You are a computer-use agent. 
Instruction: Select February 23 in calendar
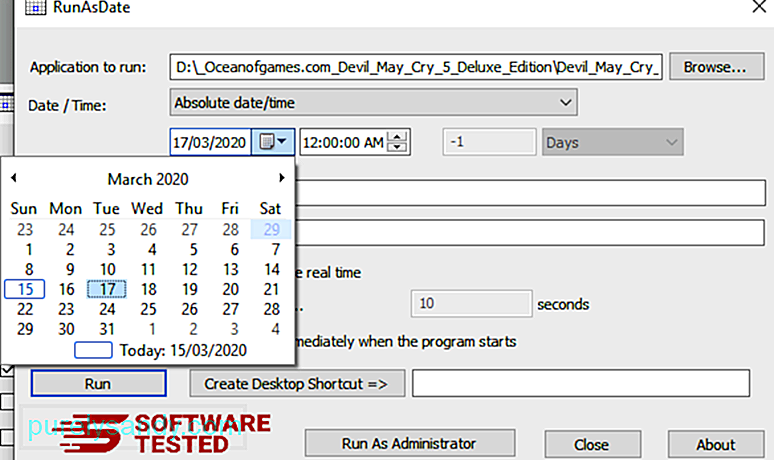click(x=25, y=230)
